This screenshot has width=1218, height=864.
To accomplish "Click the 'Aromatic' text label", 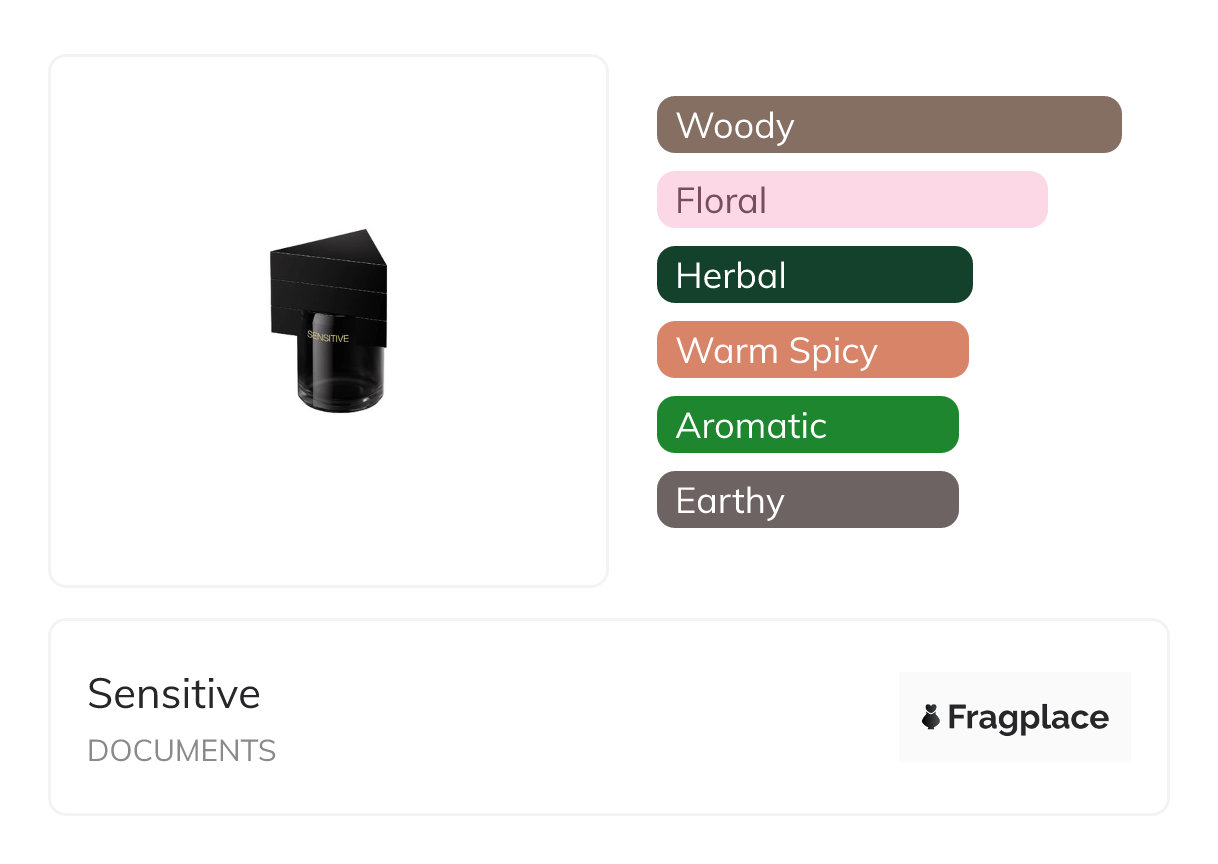I will tap(751, 426).
